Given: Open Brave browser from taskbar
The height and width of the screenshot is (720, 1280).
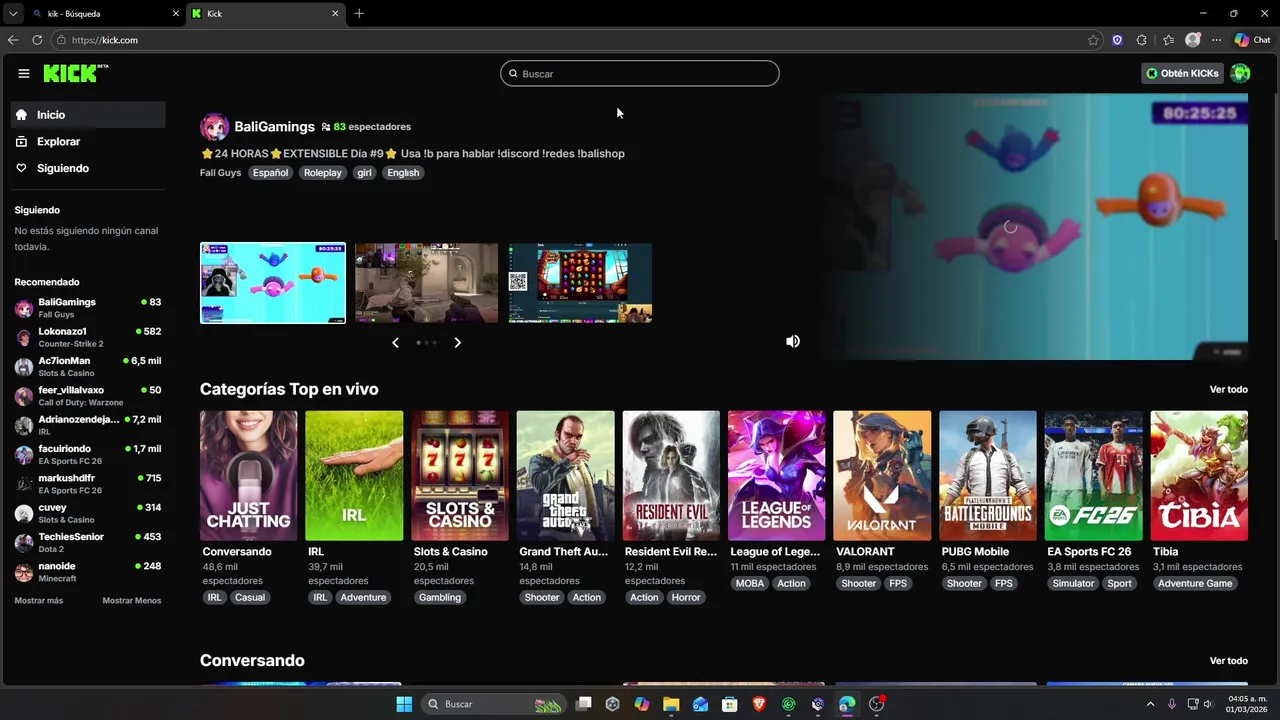Looking at the screenshot, I should 759,704.
